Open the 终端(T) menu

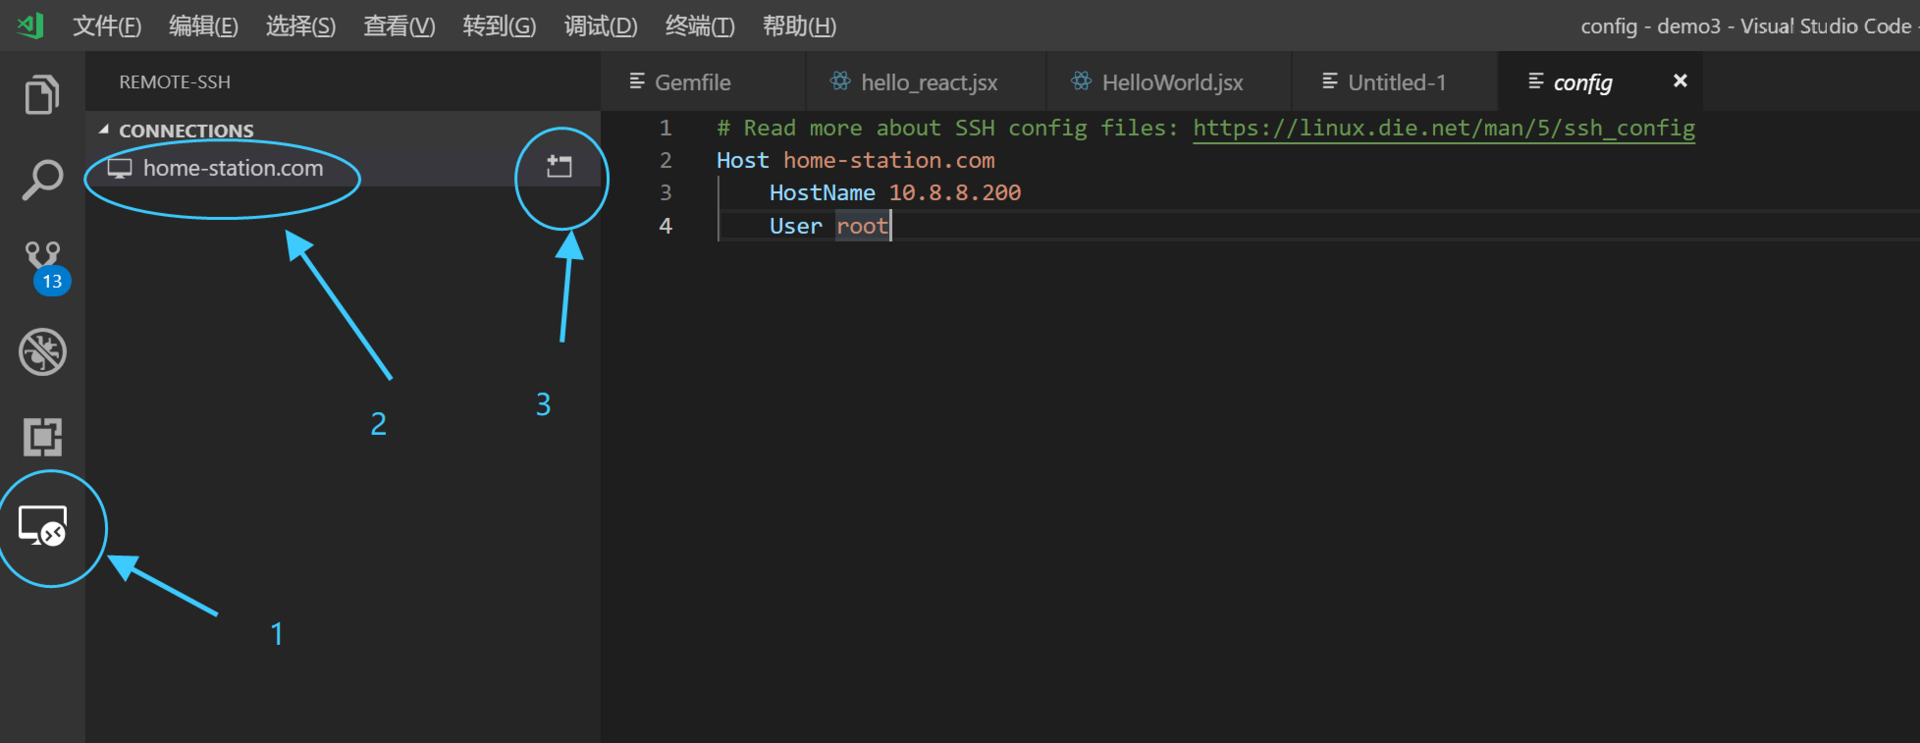click(x=700, y=26)
